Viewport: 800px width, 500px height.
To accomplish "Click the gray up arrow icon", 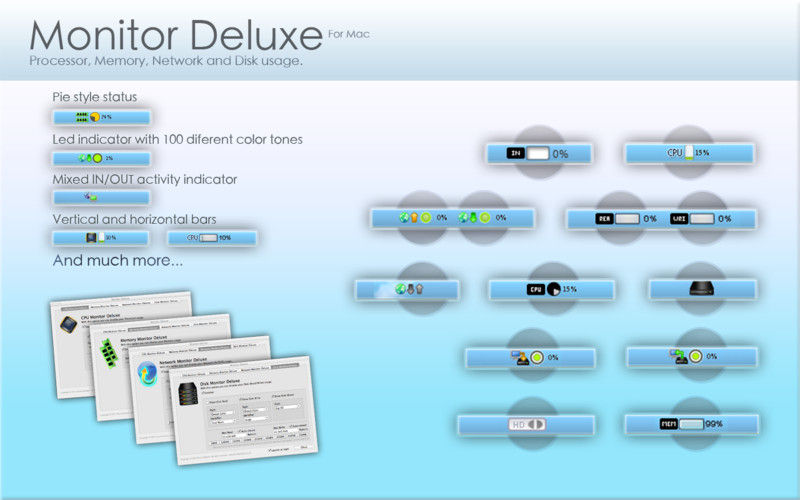I will (x=419, y=289).
